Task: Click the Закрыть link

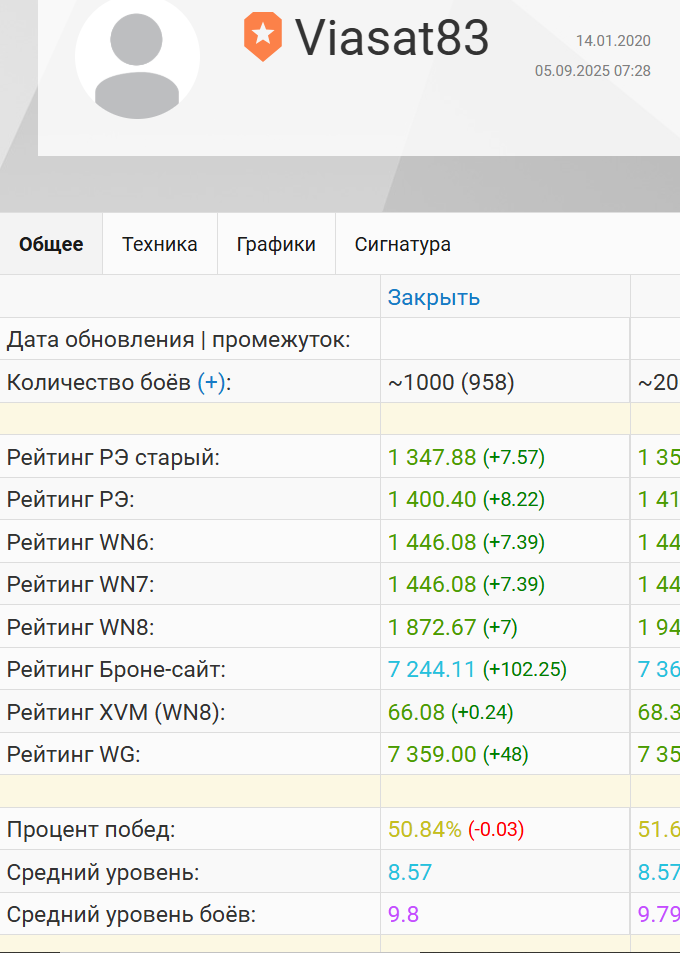Action: pyautogui.click(x=434, y=297)
